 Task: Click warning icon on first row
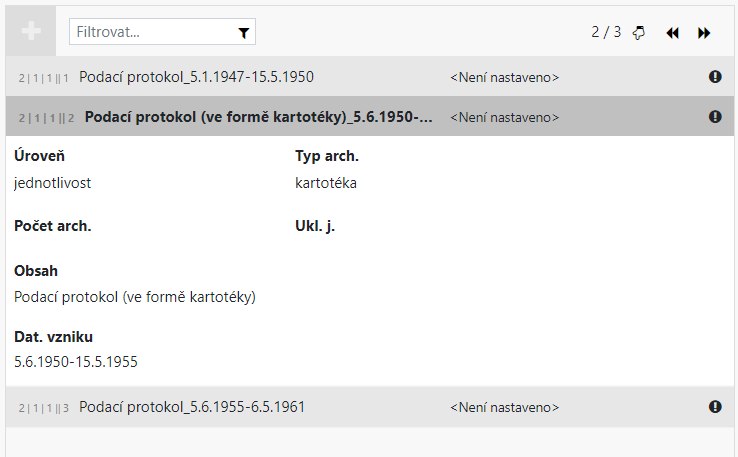pos(715,77)
